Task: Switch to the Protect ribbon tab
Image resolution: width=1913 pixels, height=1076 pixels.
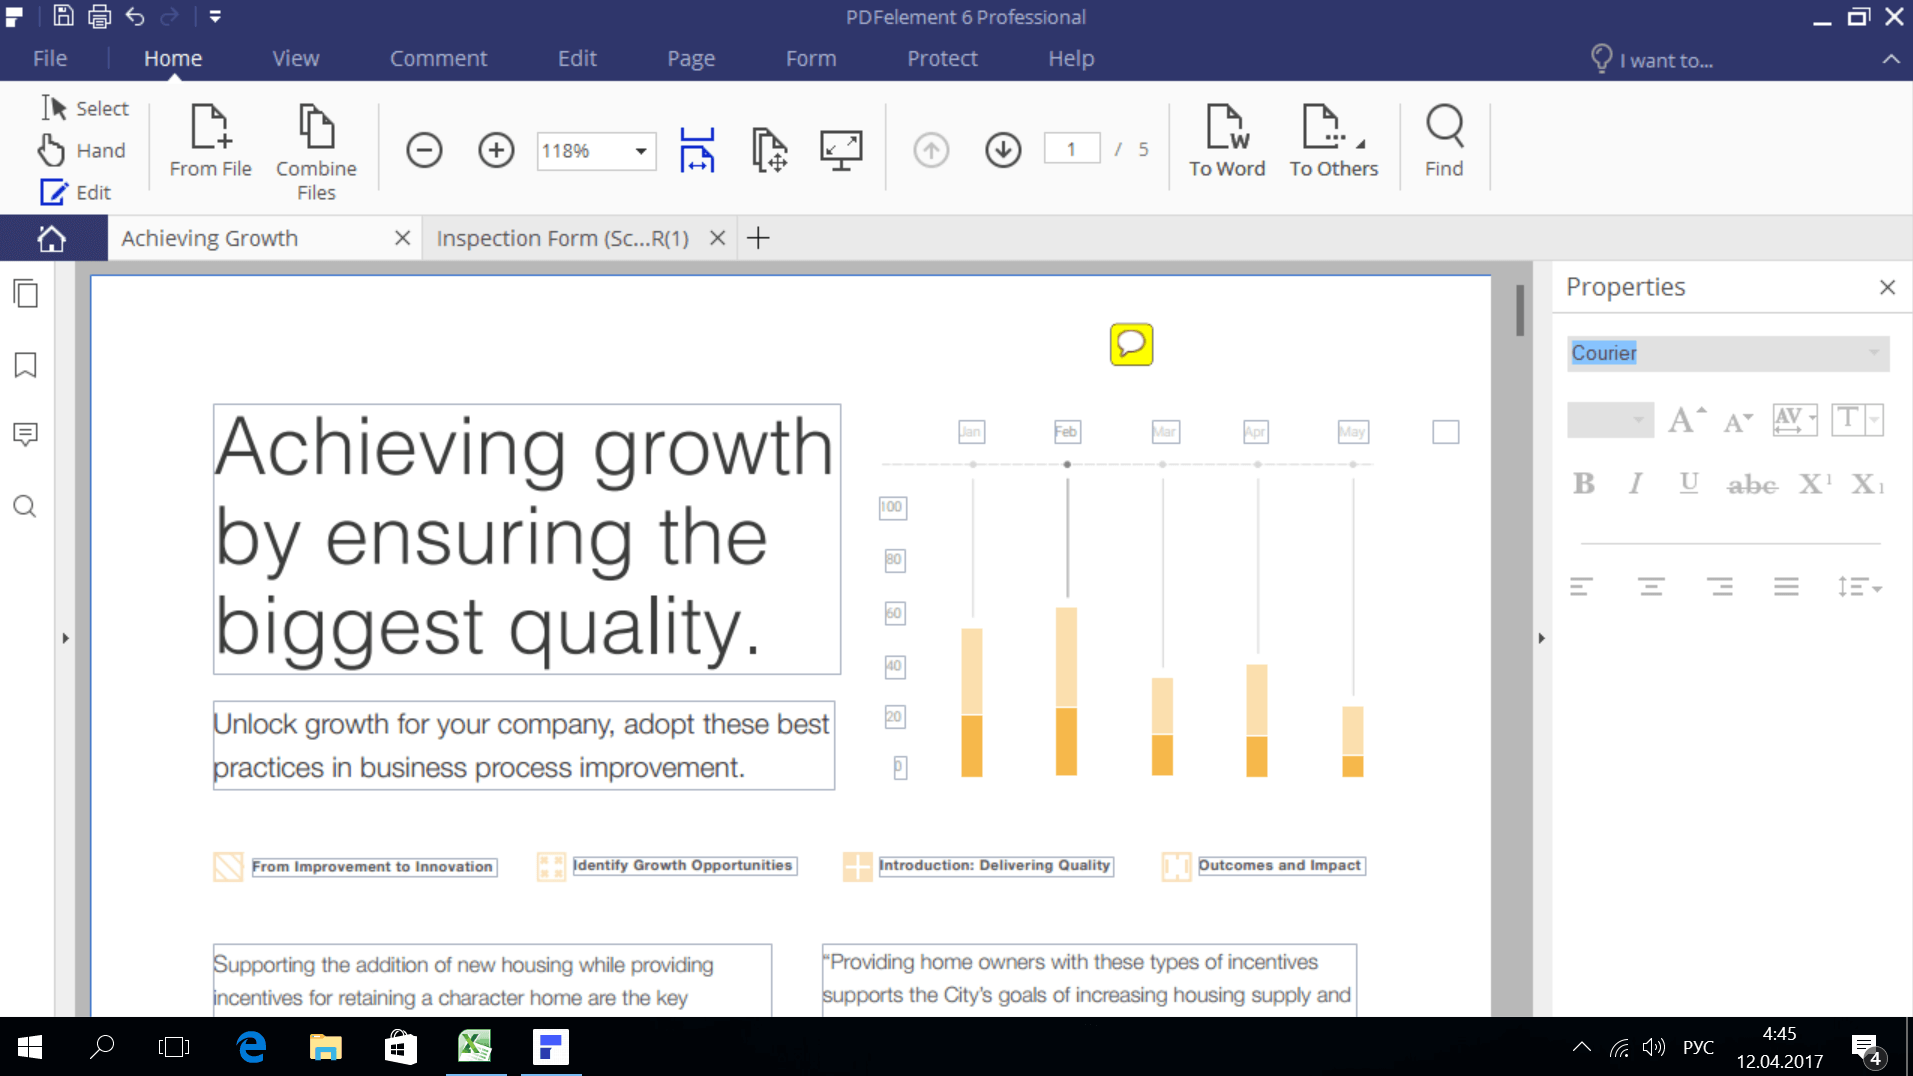Action: click(941, 58)
